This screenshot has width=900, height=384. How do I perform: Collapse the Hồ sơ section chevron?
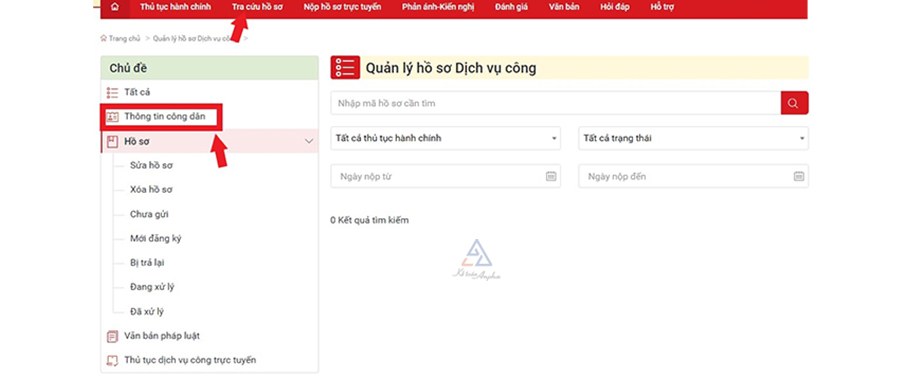click(309, 141)
